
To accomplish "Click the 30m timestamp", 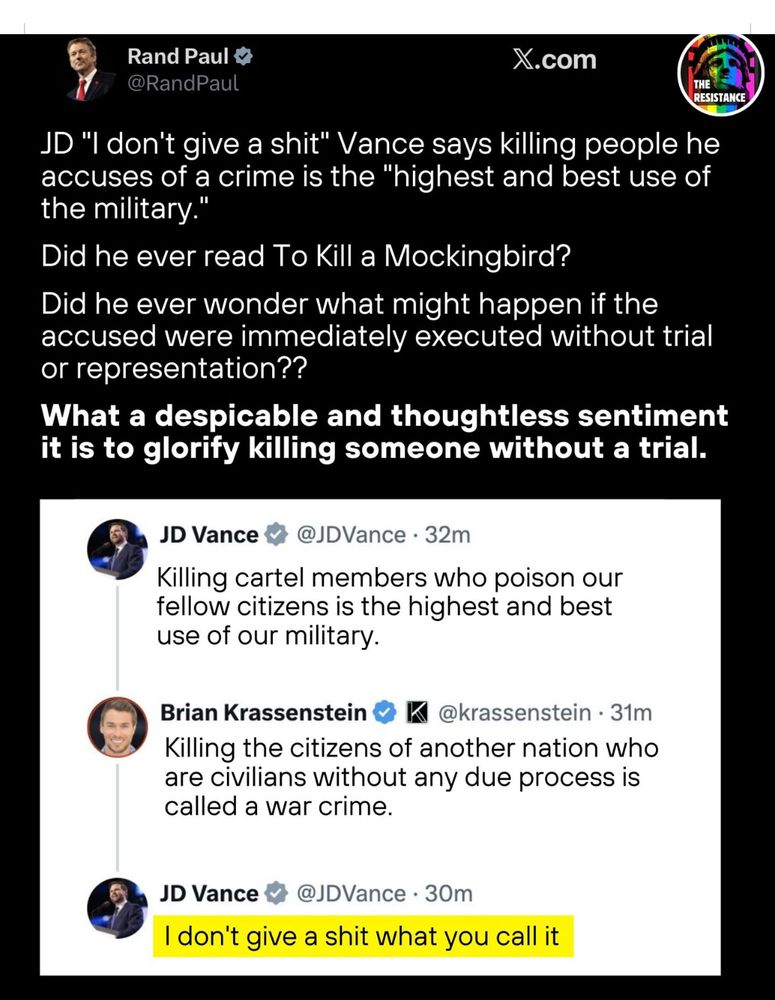I will (448, 894).
